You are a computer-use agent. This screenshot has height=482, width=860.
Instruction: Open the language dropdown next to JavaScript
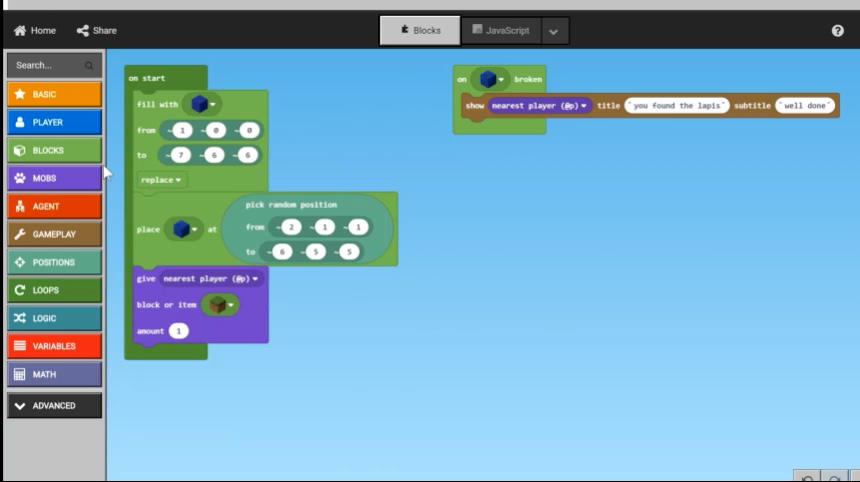(553, 31)
